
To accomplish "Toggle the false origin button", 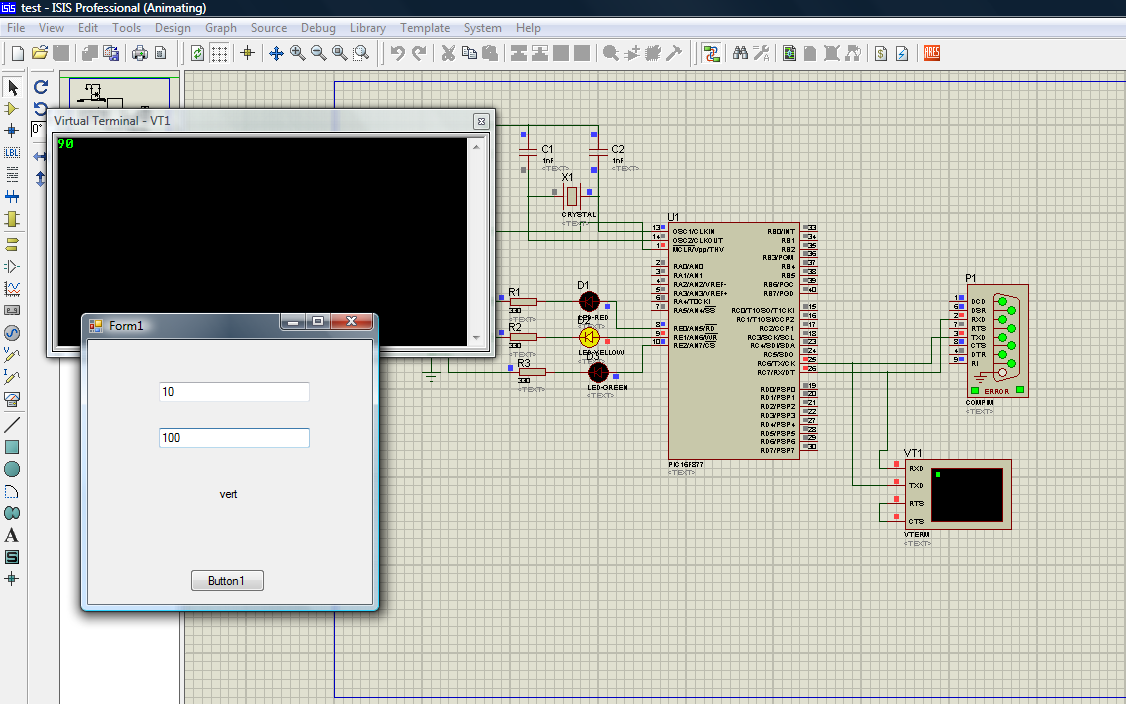I will click(248, 53).
